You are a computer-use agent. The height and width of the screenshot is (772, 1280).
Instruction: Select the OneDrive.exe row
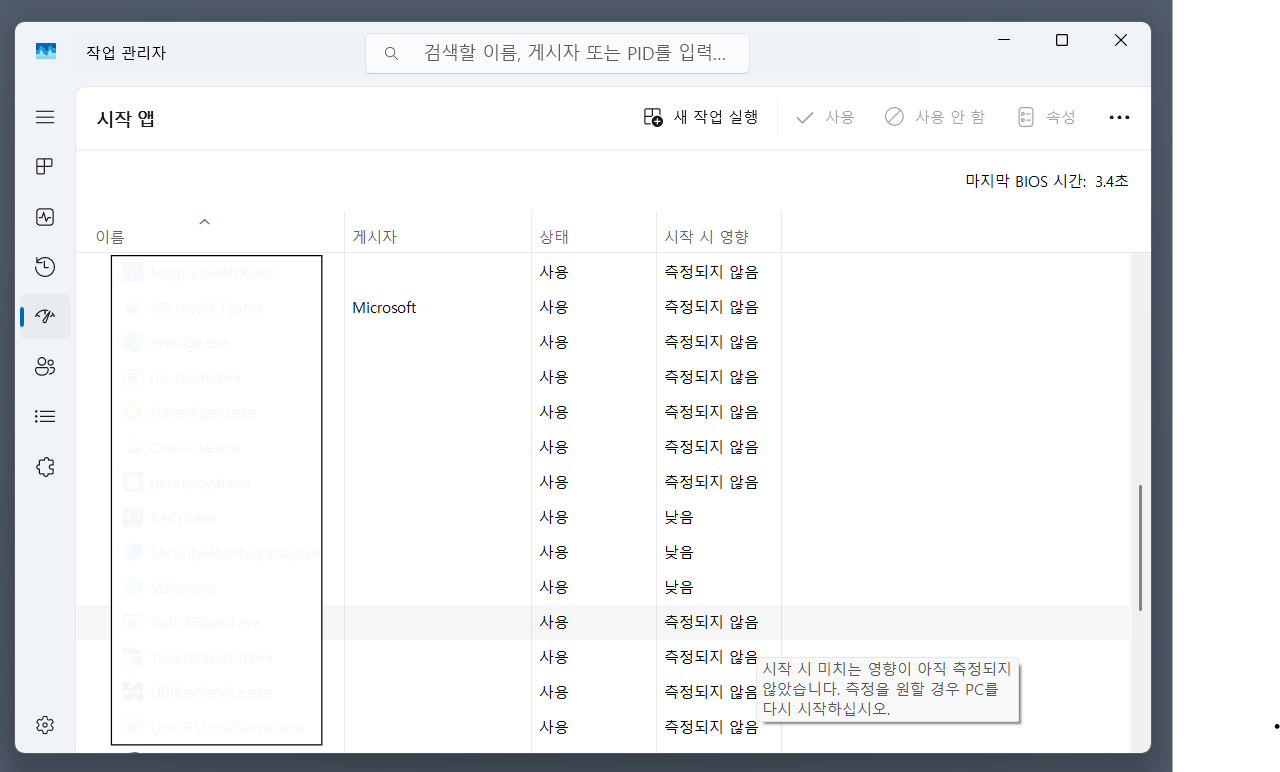(x=603, y=447)
